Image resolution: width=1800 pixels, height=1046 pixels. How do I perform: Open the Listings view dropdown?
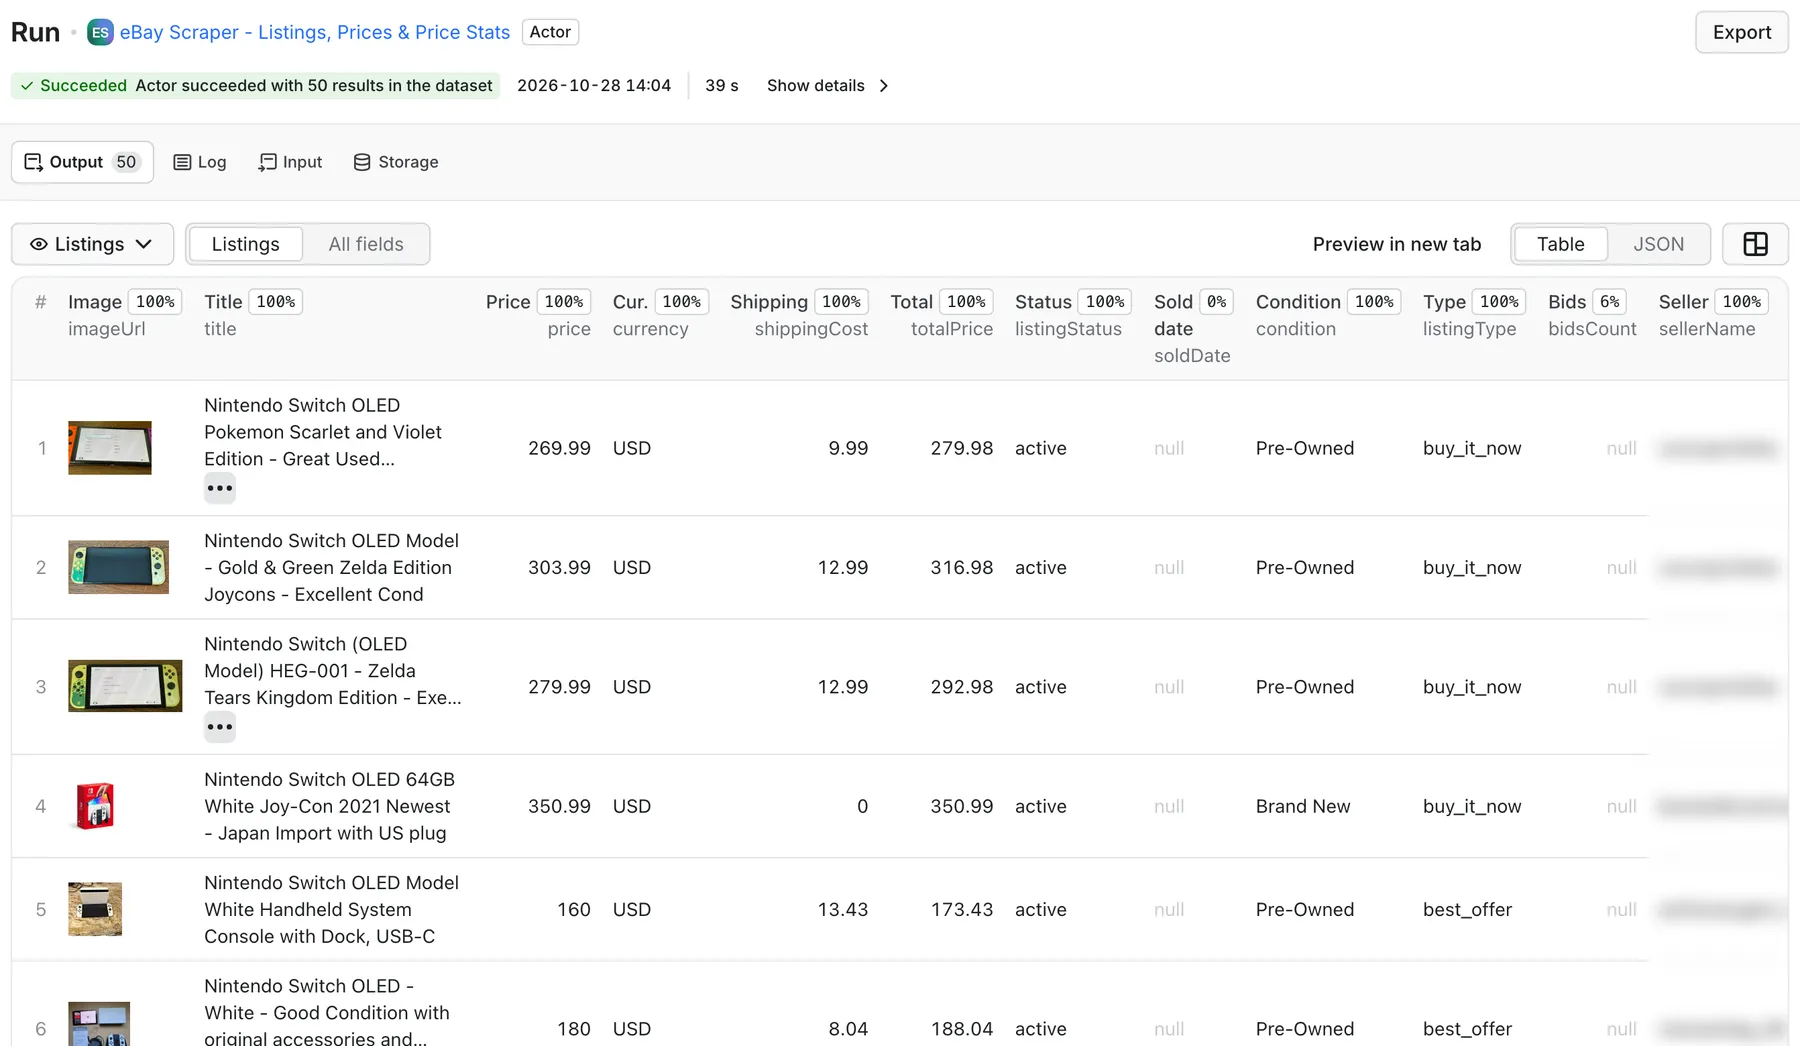[92, 244]
